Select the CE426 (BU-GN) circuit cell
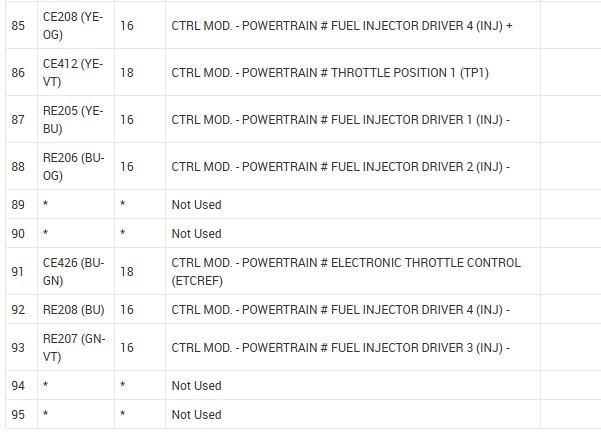601x433 pixels. point(72,271)
